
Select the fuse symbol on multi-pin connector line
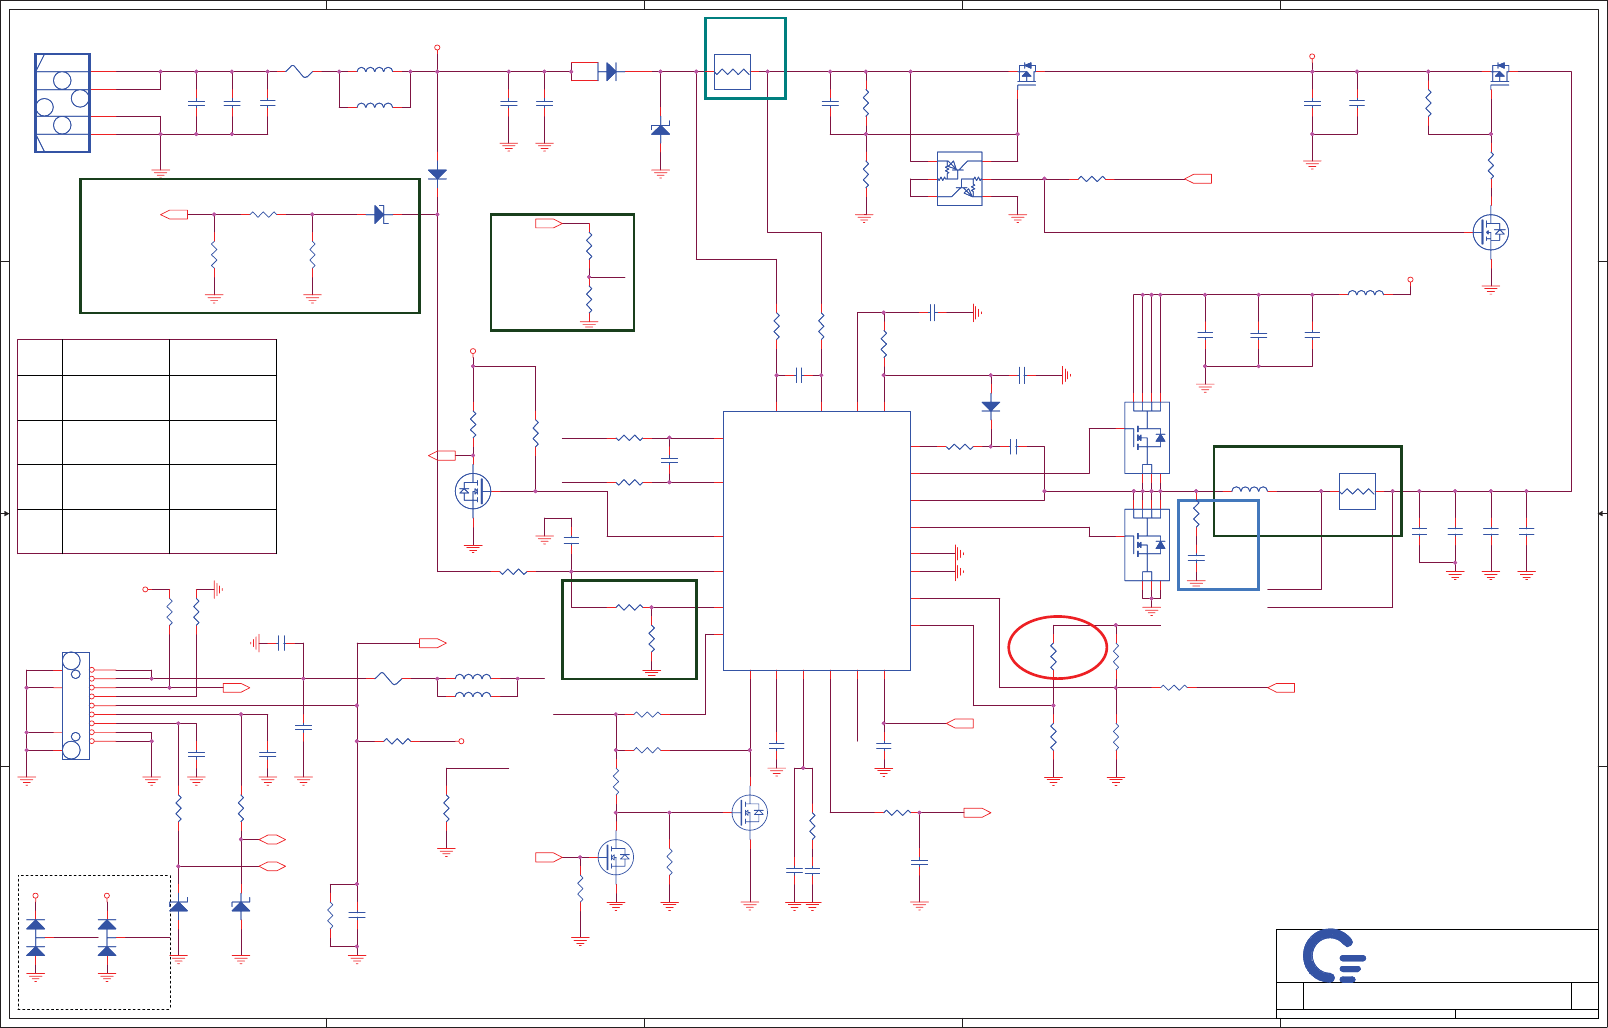coord(389,679)
